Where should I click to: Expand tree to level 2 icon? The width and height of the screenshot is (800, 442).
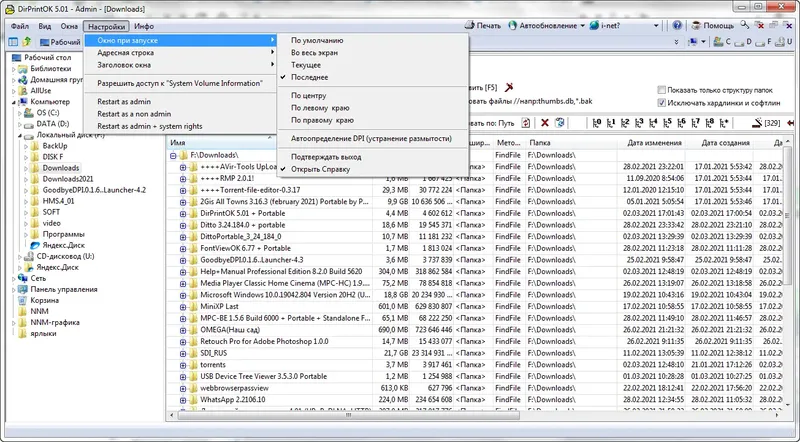click(x=625, y=123)
